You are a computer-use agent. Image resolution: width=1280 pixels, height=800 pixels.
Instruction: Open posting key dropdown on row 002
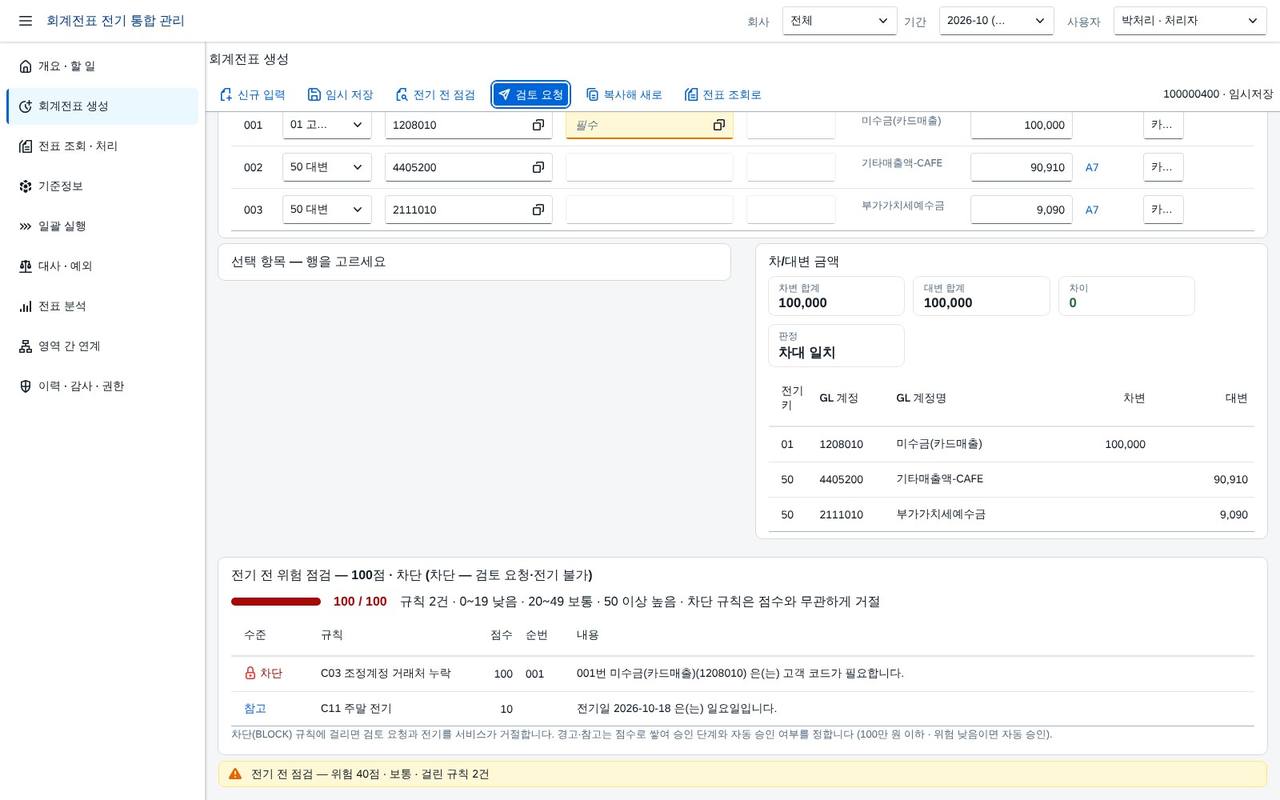tap(327, 167)
